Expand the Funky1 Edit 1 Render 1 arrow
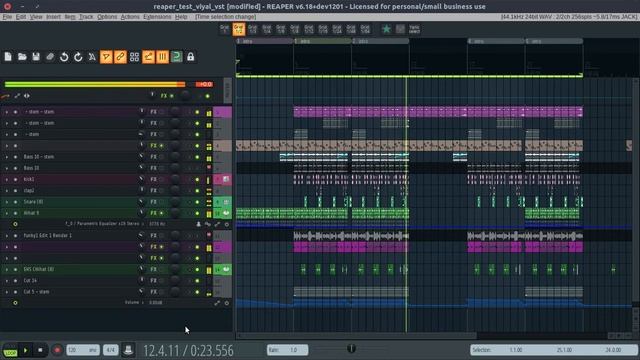The image size is (640, 360). point(6,236)
